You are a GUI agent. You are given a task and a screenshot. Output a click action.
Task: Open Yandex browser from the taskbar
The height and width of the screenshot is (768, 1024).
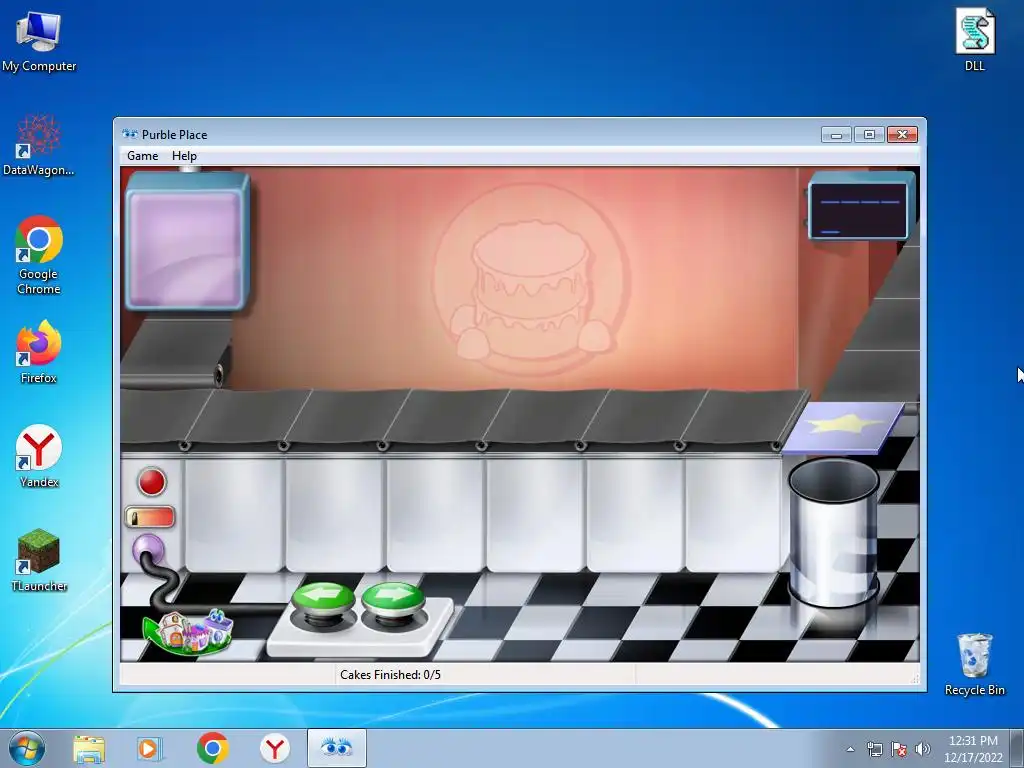[275, 748]
